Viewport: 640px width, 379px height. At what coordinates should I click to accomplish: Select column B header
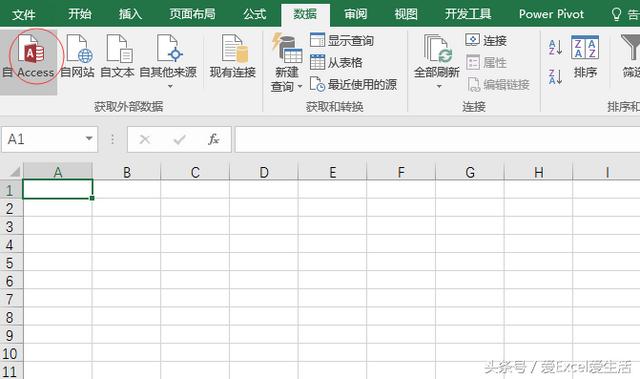(127, 172)
